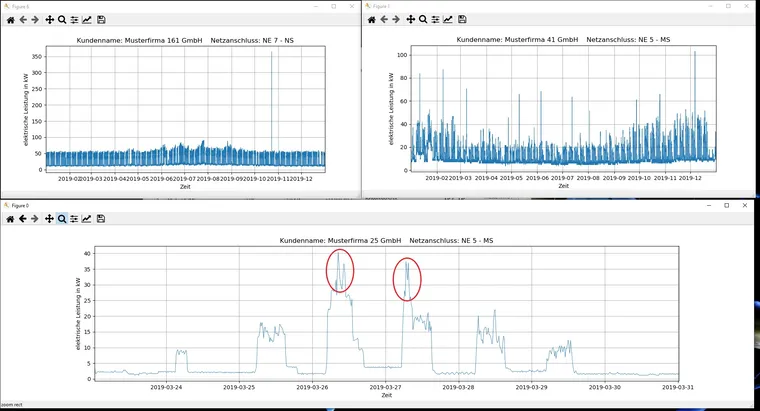Viewport: 760px width, 411px height.
Task: Click Home icon in Musterfirma 25 figure toolbar
Action: click(10, 218)
